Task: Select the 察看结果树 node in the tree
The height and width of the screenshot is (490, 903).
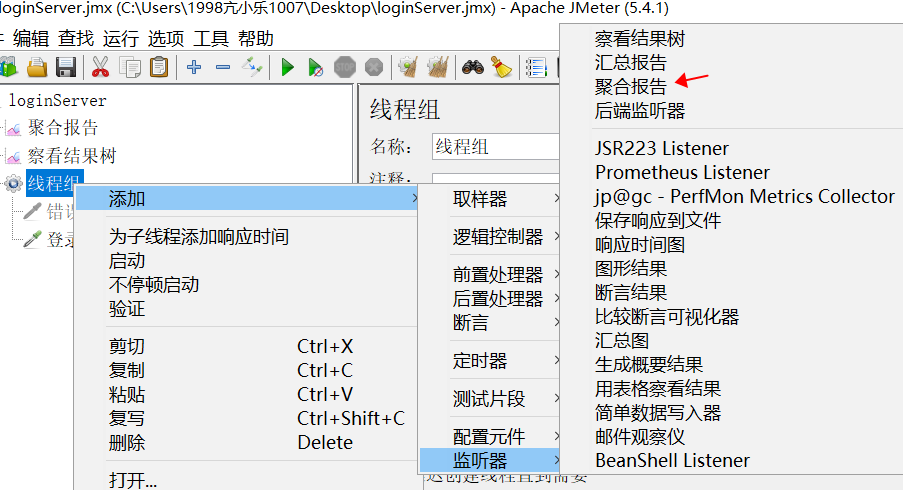Action: (72, 155)
